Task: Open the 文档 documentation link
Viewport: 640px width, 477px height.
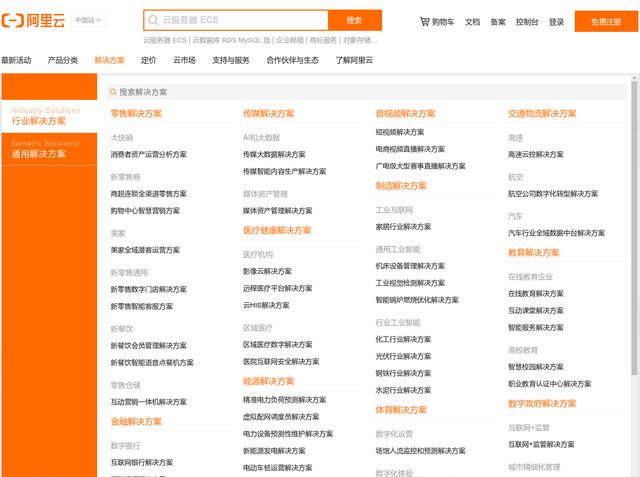Action: point(472,22)
